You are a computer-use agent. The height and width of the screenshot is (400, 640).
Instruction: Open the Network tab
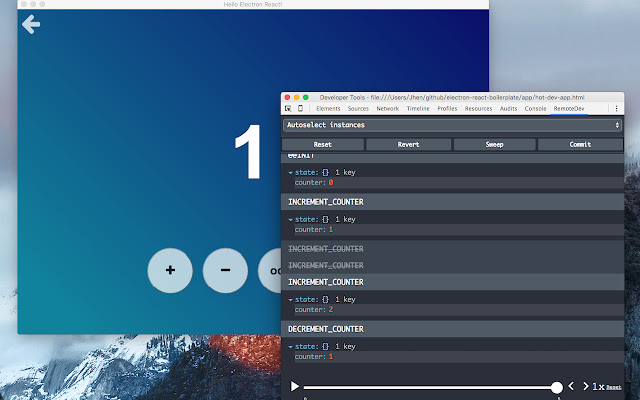pos(387,107)
